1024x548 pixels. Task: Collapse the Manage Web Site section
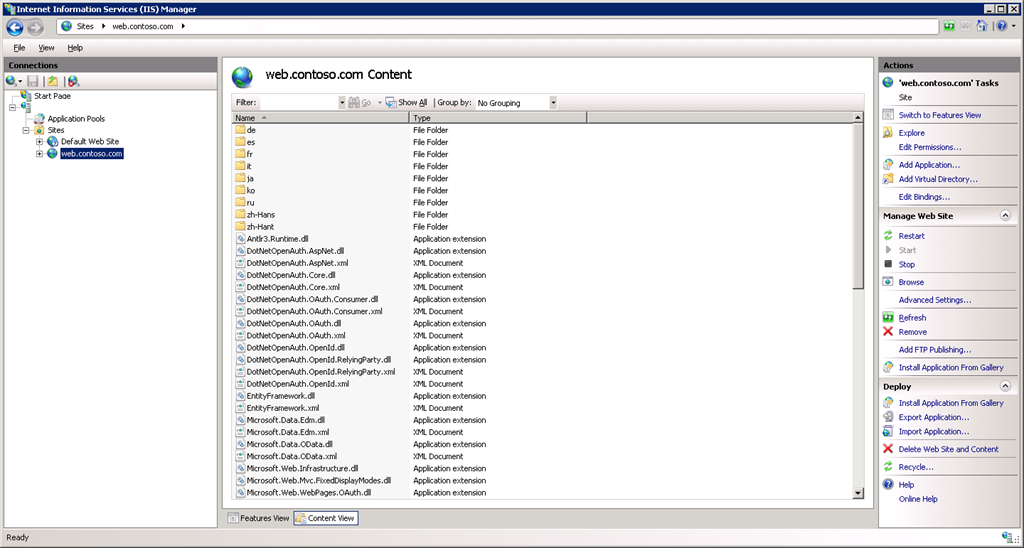[1005, 216]
